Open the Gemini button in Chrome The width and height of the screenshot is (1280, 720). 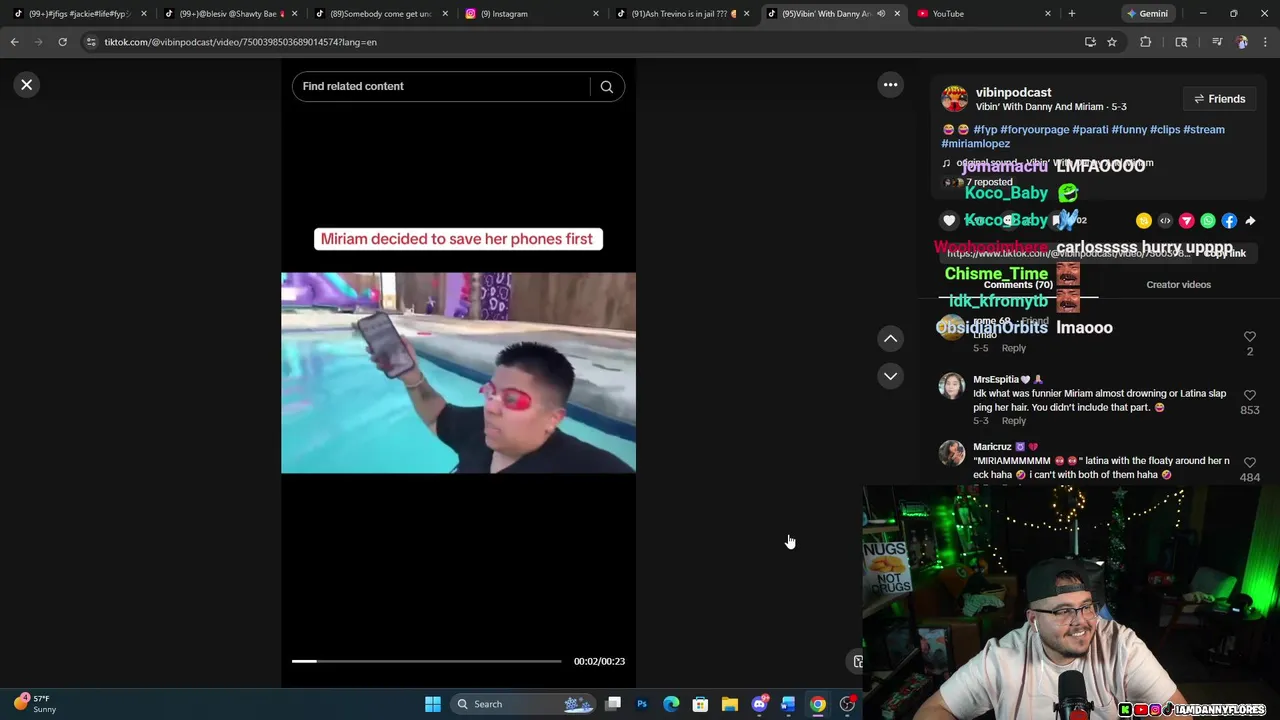1147,14
